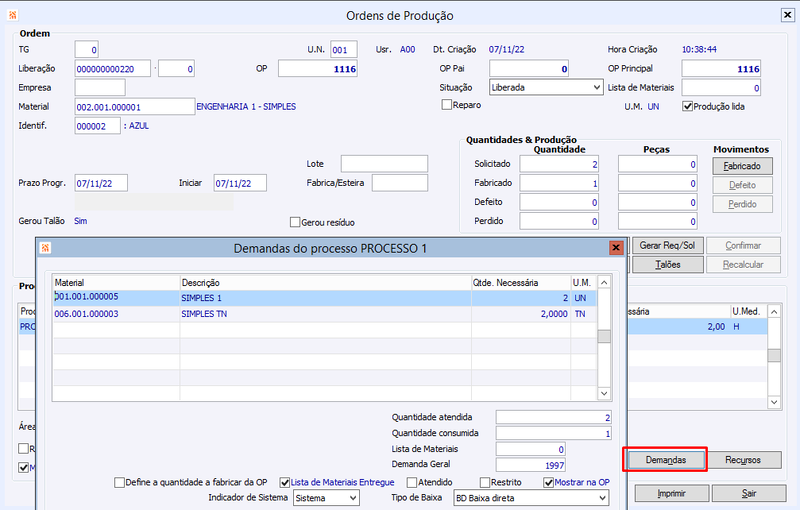Screen dimensions: 800x510
Task: Click the Quantidade atendida field
Action: pyautogui.click(x=554, y=417)
